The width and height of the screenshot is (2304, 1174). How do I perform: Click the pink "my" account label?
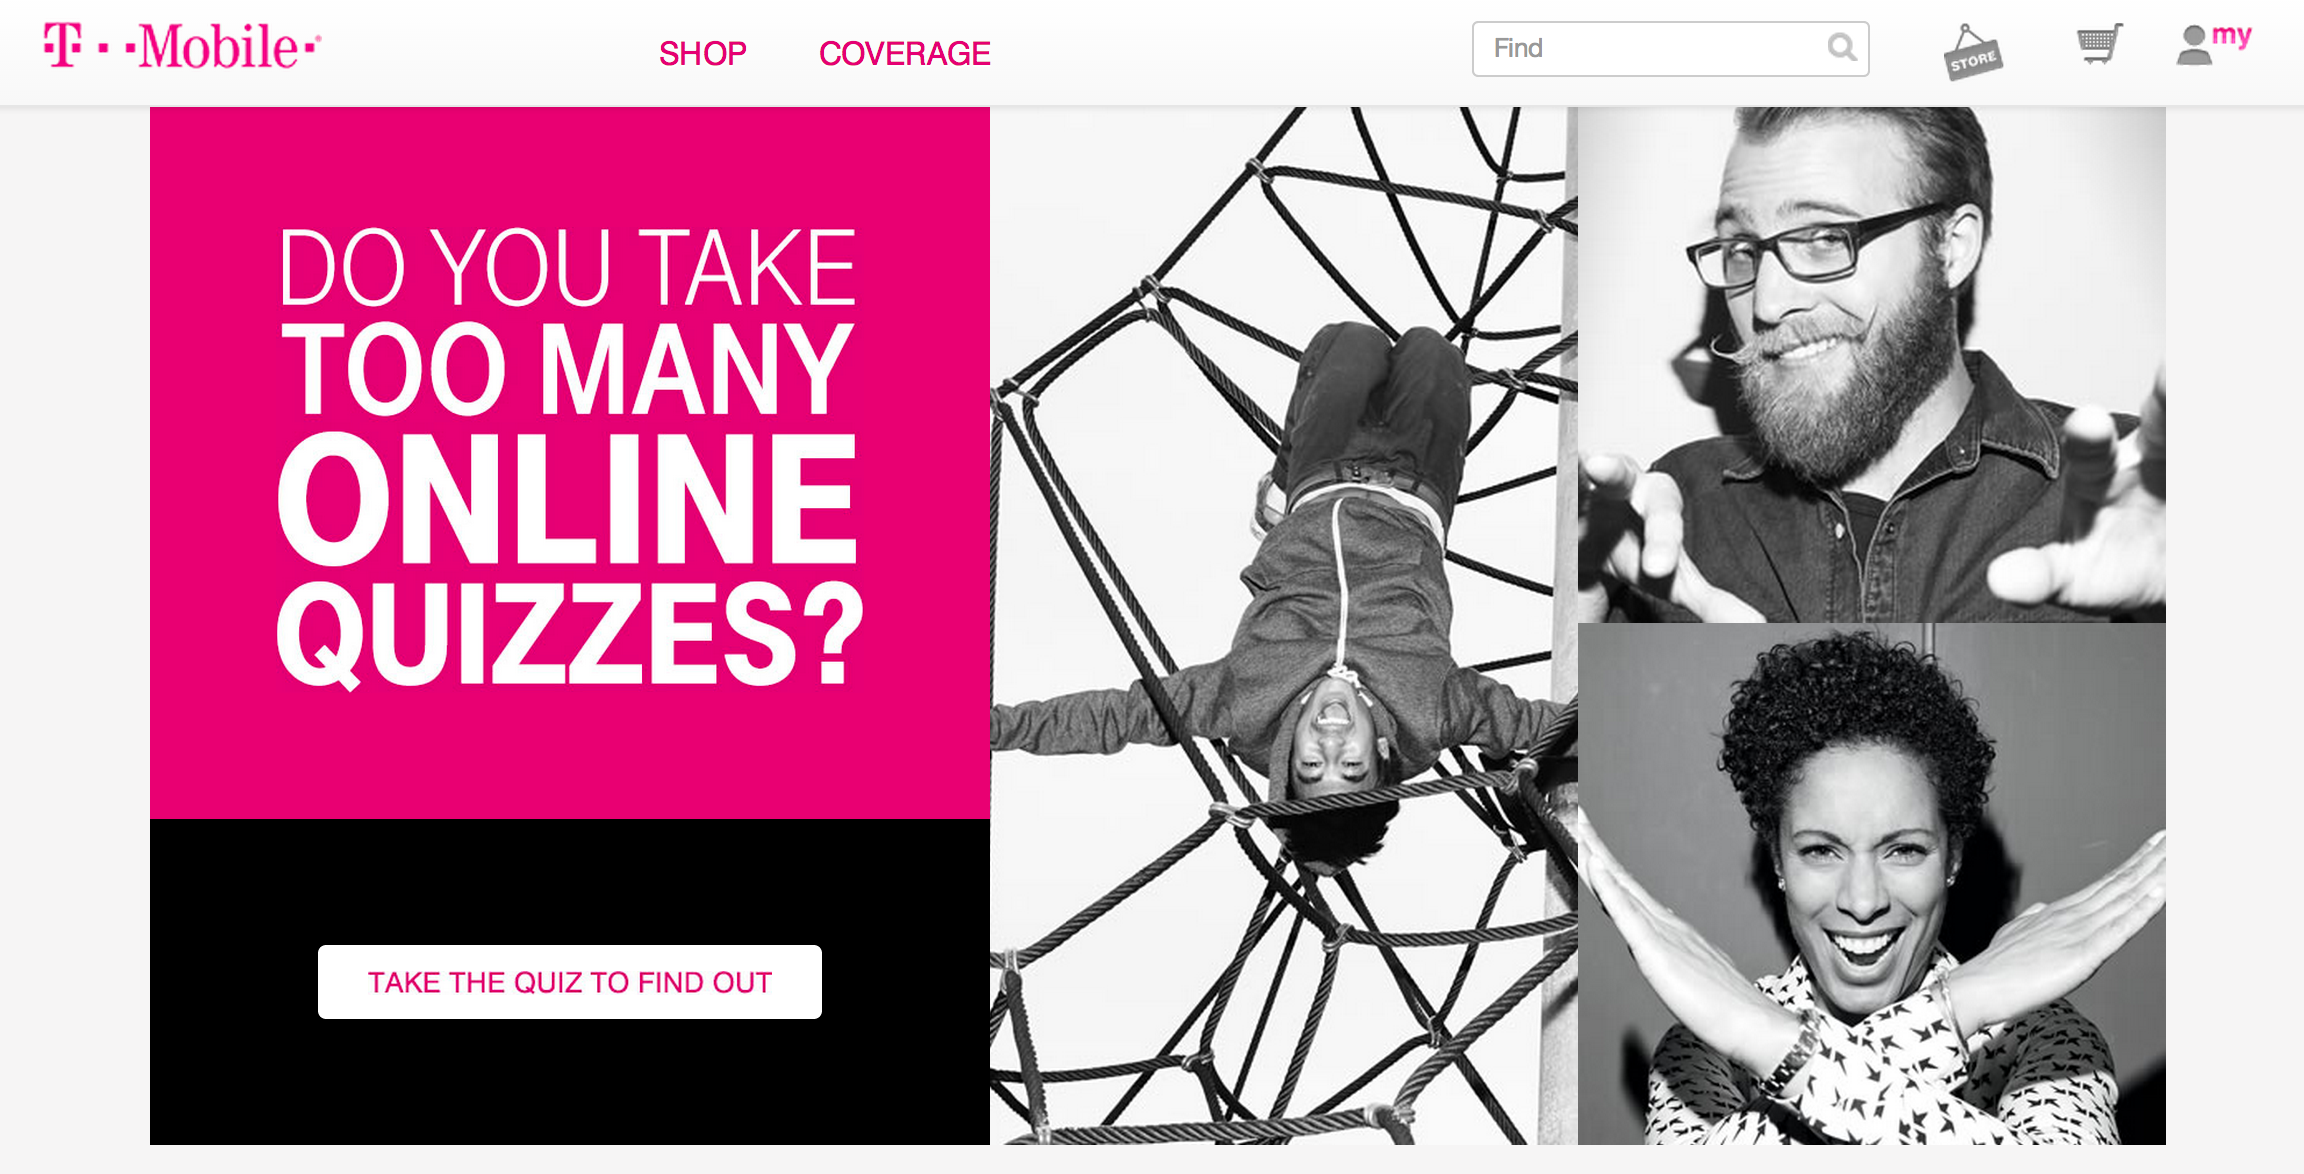pyautogui.click(x=2232, y=36)
